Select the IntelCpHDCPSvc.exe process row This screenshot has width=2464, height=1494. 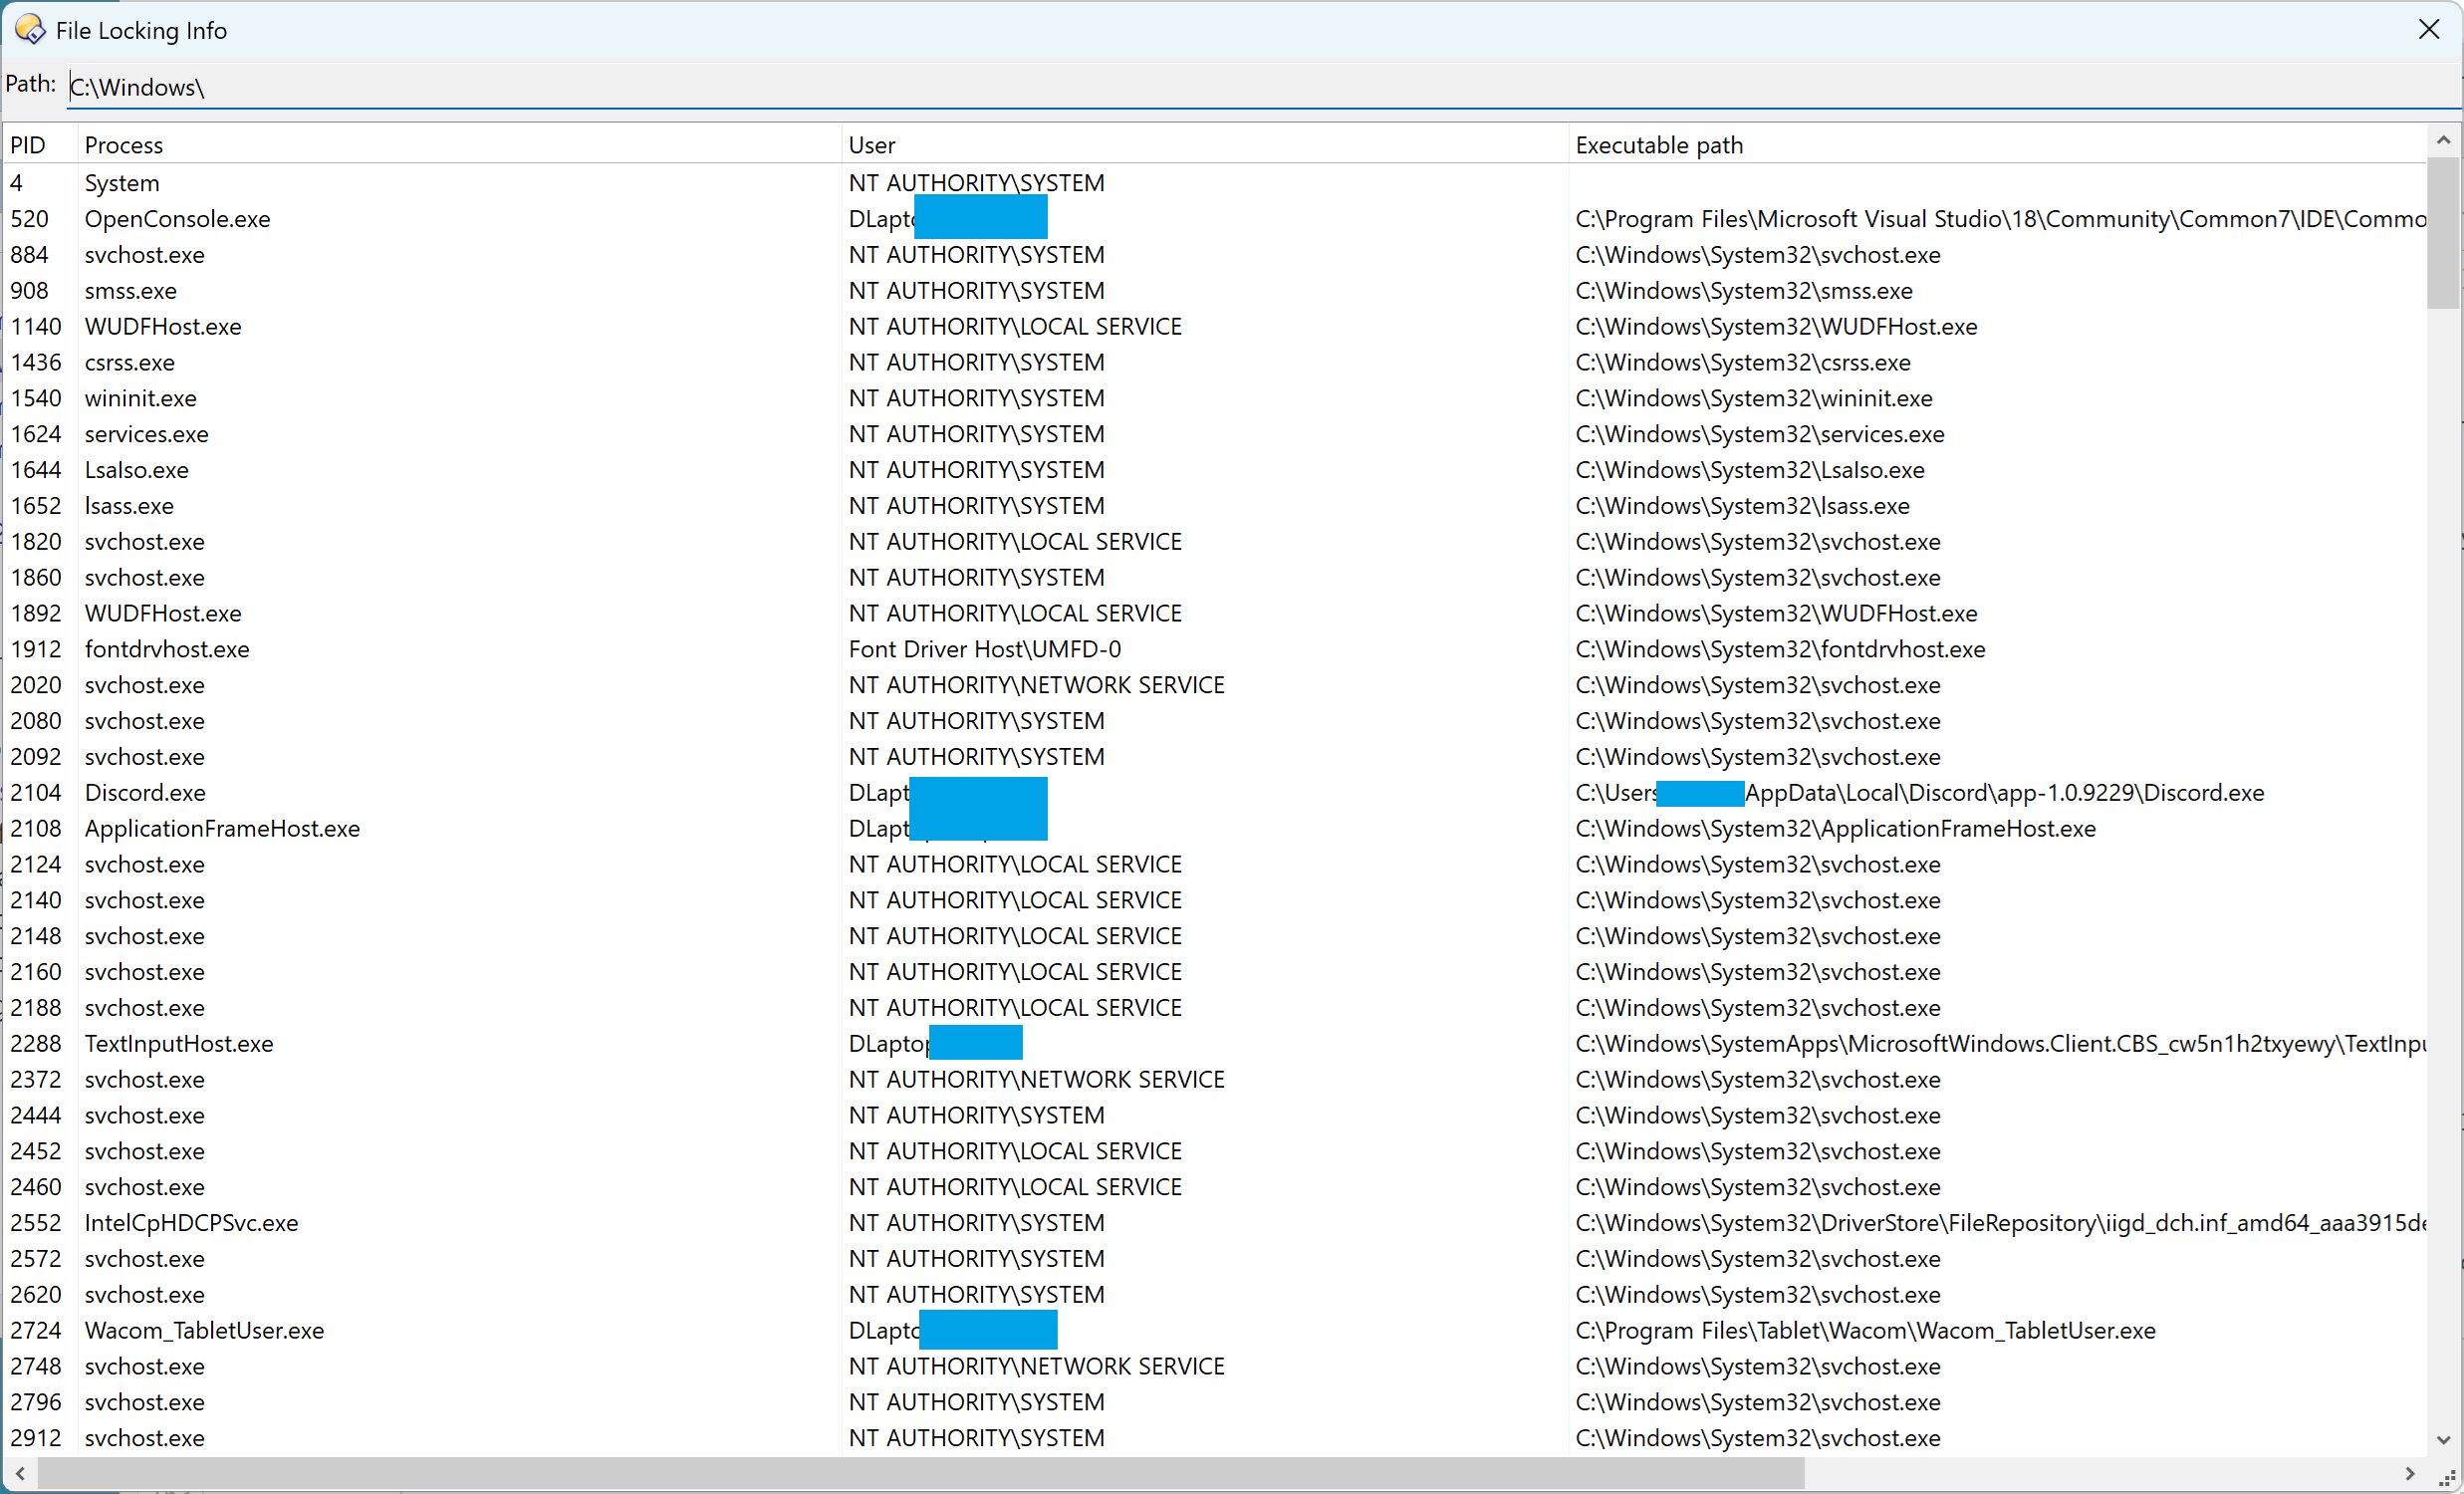[x=1215, y=1223]
